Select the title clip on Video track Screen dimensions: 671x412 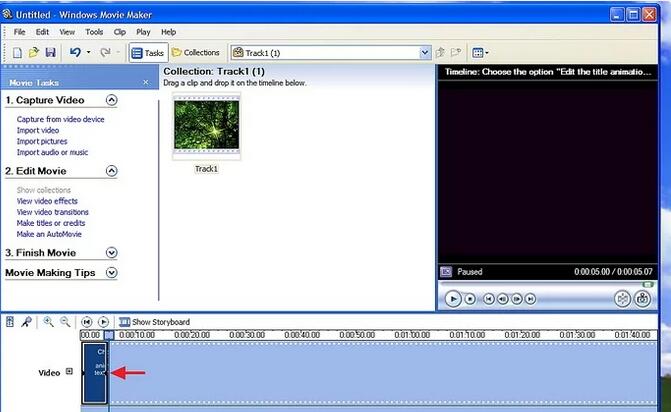tap(94, 373)
